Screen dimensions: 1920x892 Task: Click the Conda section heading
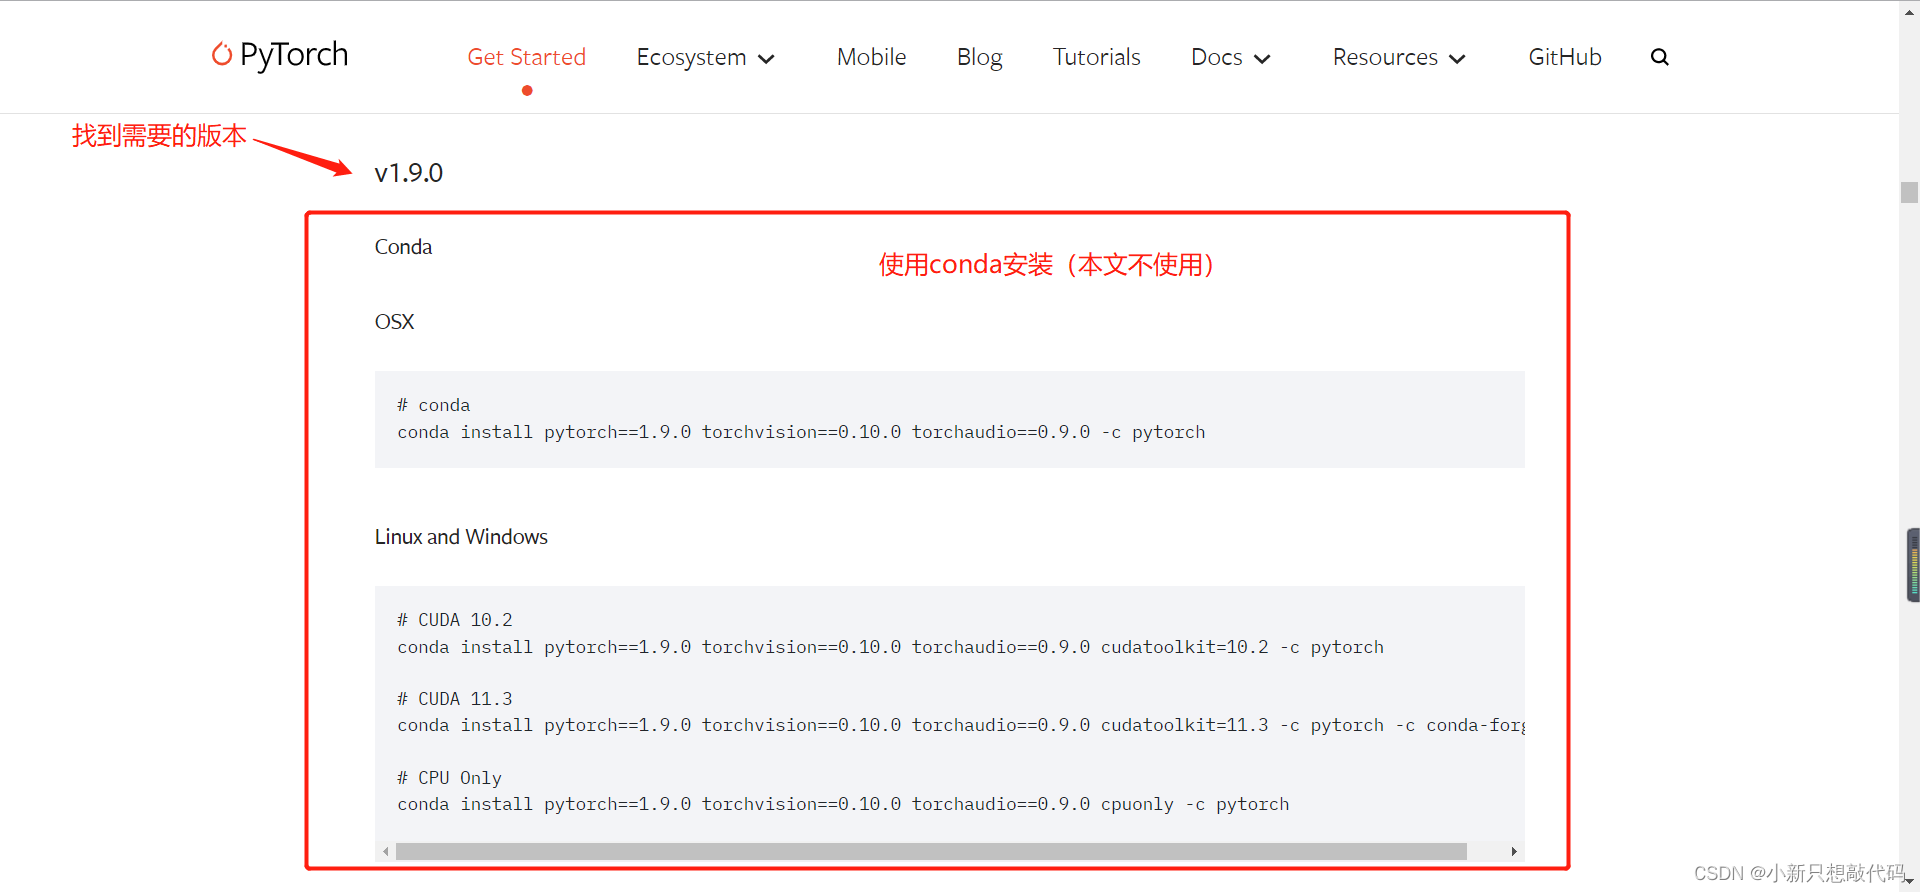(x=403, y=247)
